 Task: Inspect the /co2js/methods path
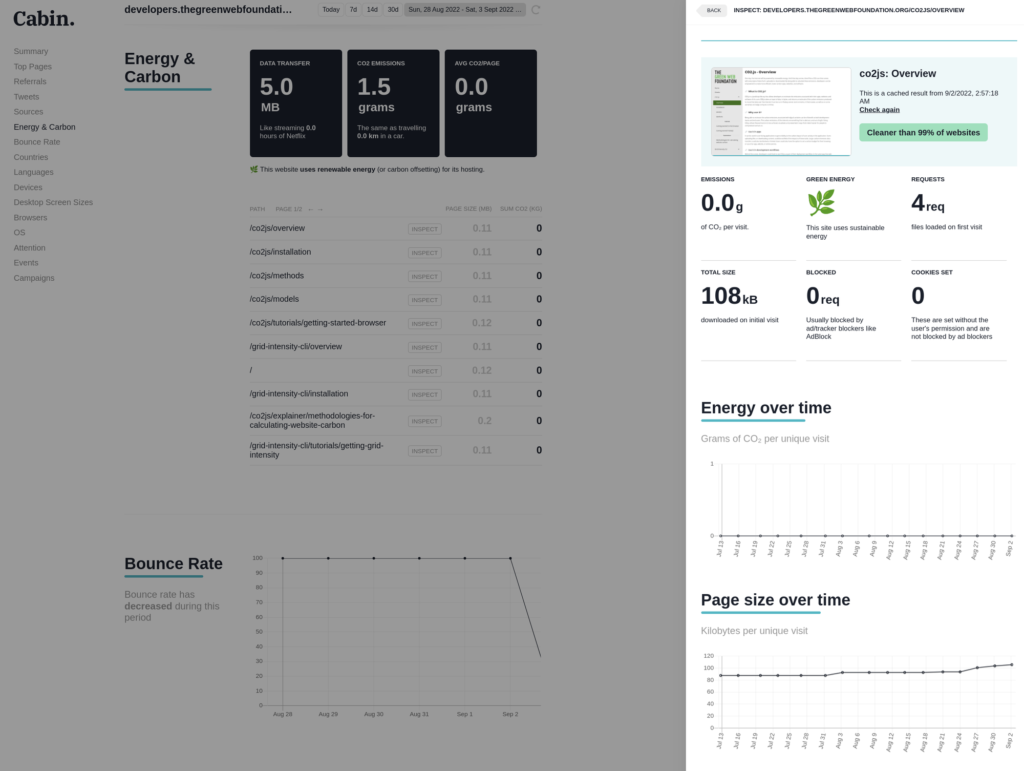coord(424,277)
